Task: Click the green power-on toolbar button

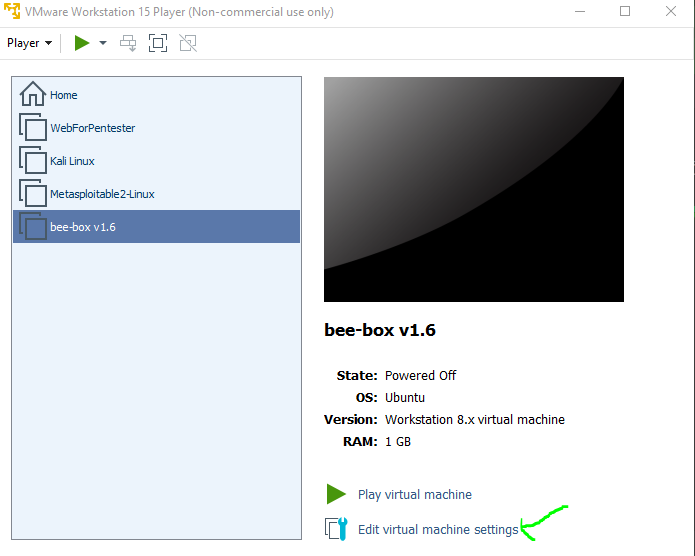Action: (x=82, y=43)
